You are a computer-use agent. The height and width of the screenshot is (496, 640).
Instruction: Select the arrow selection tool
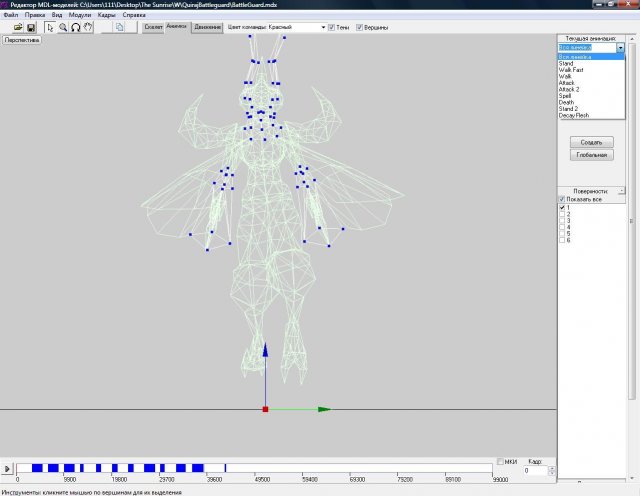point(50,27)
